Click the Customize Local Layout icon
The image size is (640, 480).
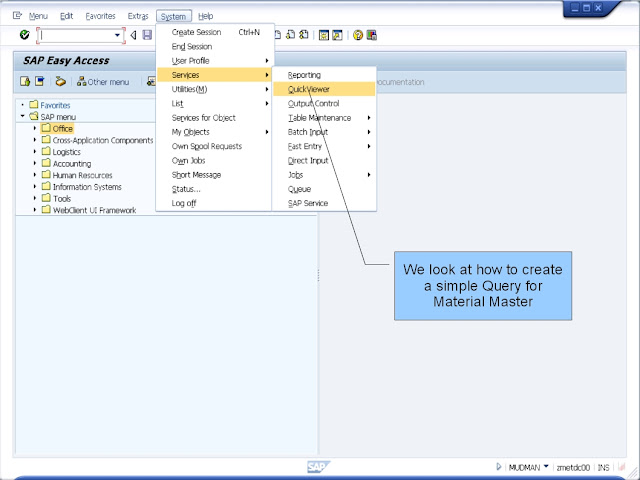(371, 36)
